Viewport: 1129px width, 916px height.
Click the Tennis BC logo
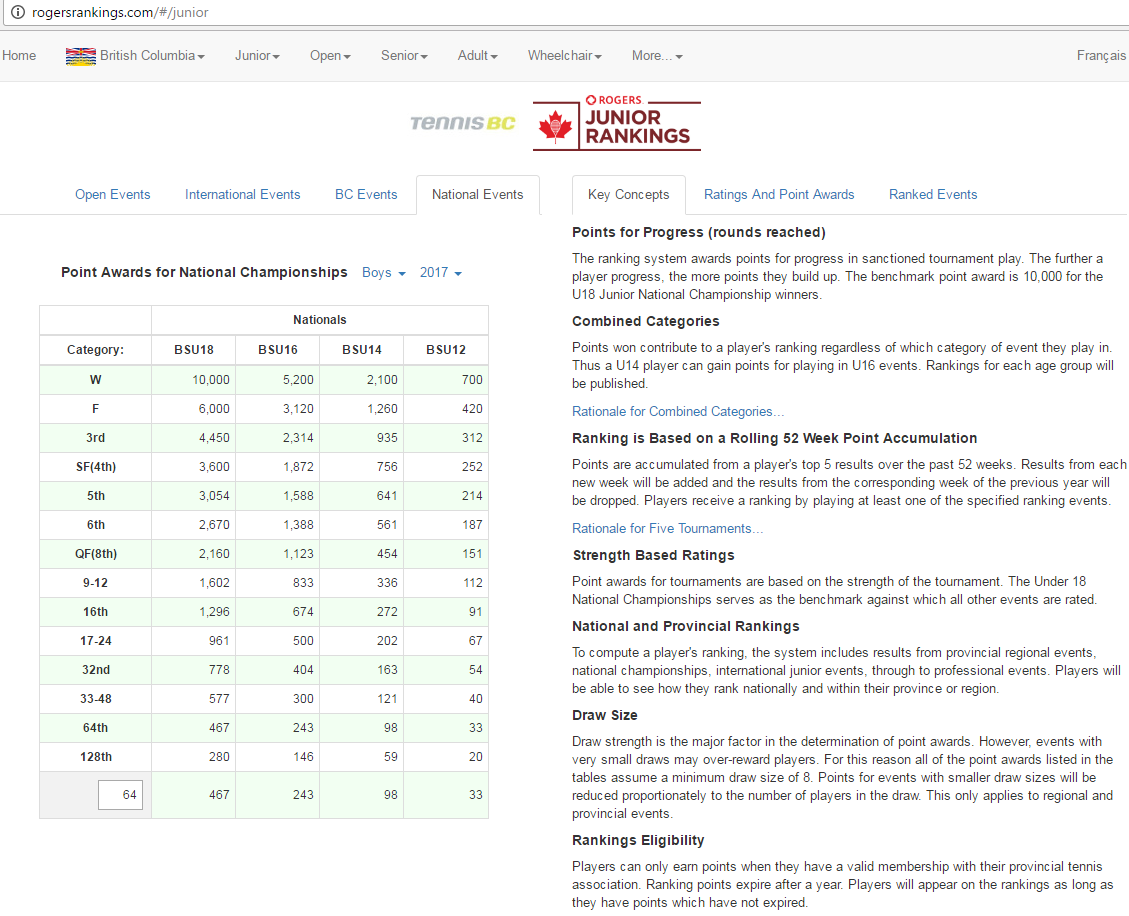click(x=463, y=123)
